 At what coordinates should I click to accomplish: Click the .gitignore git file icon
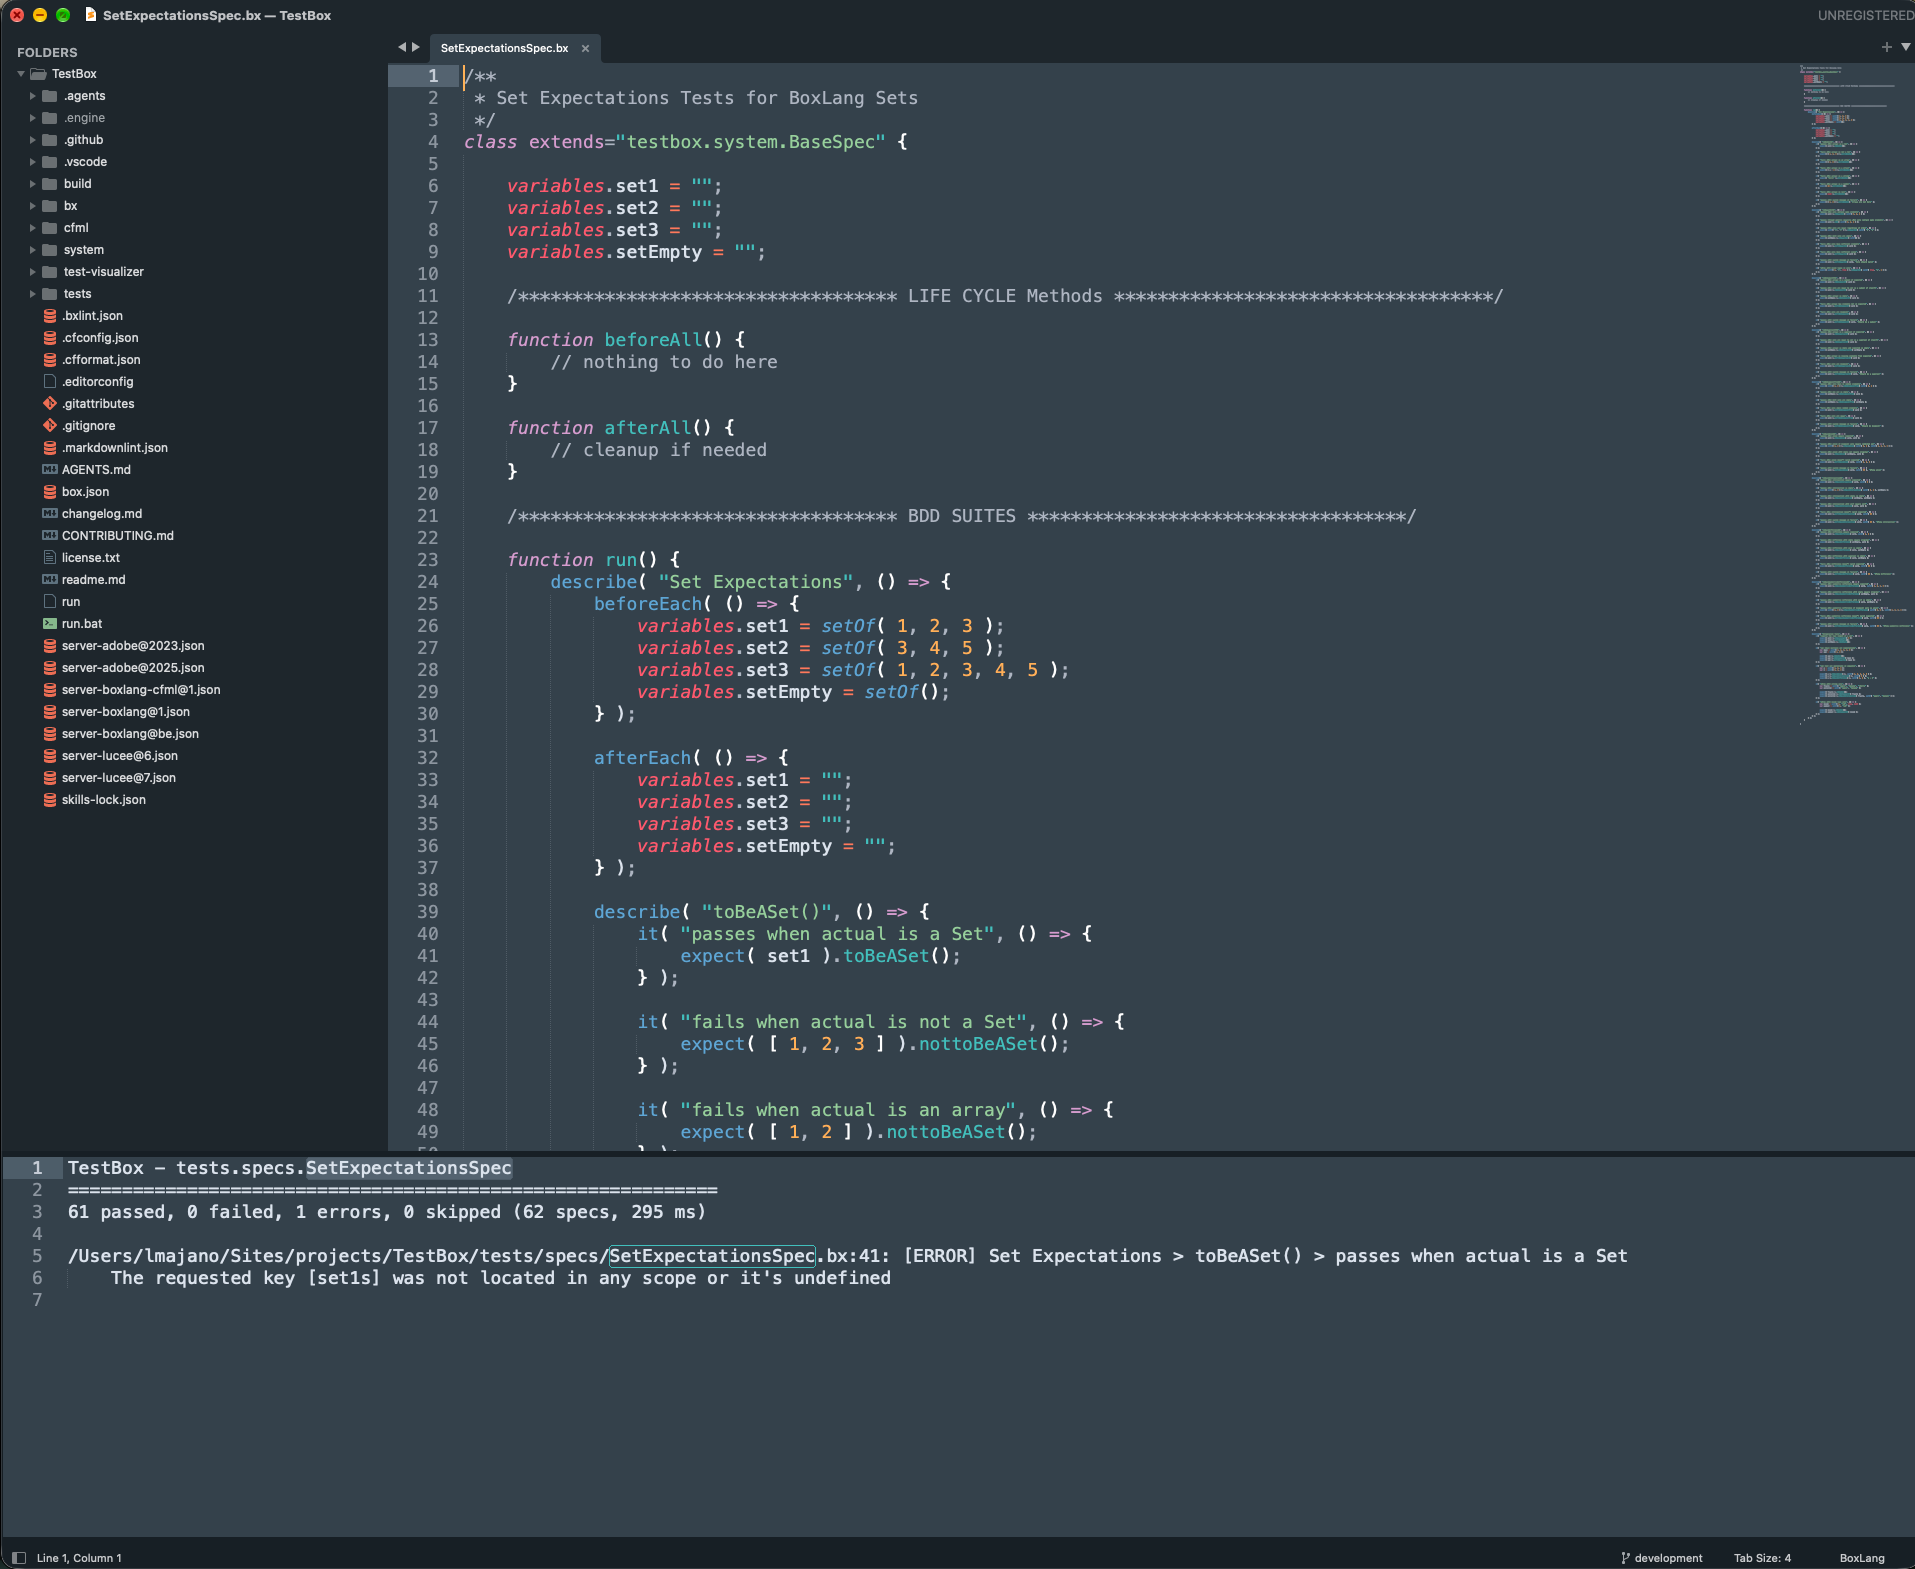click(50, 426)
